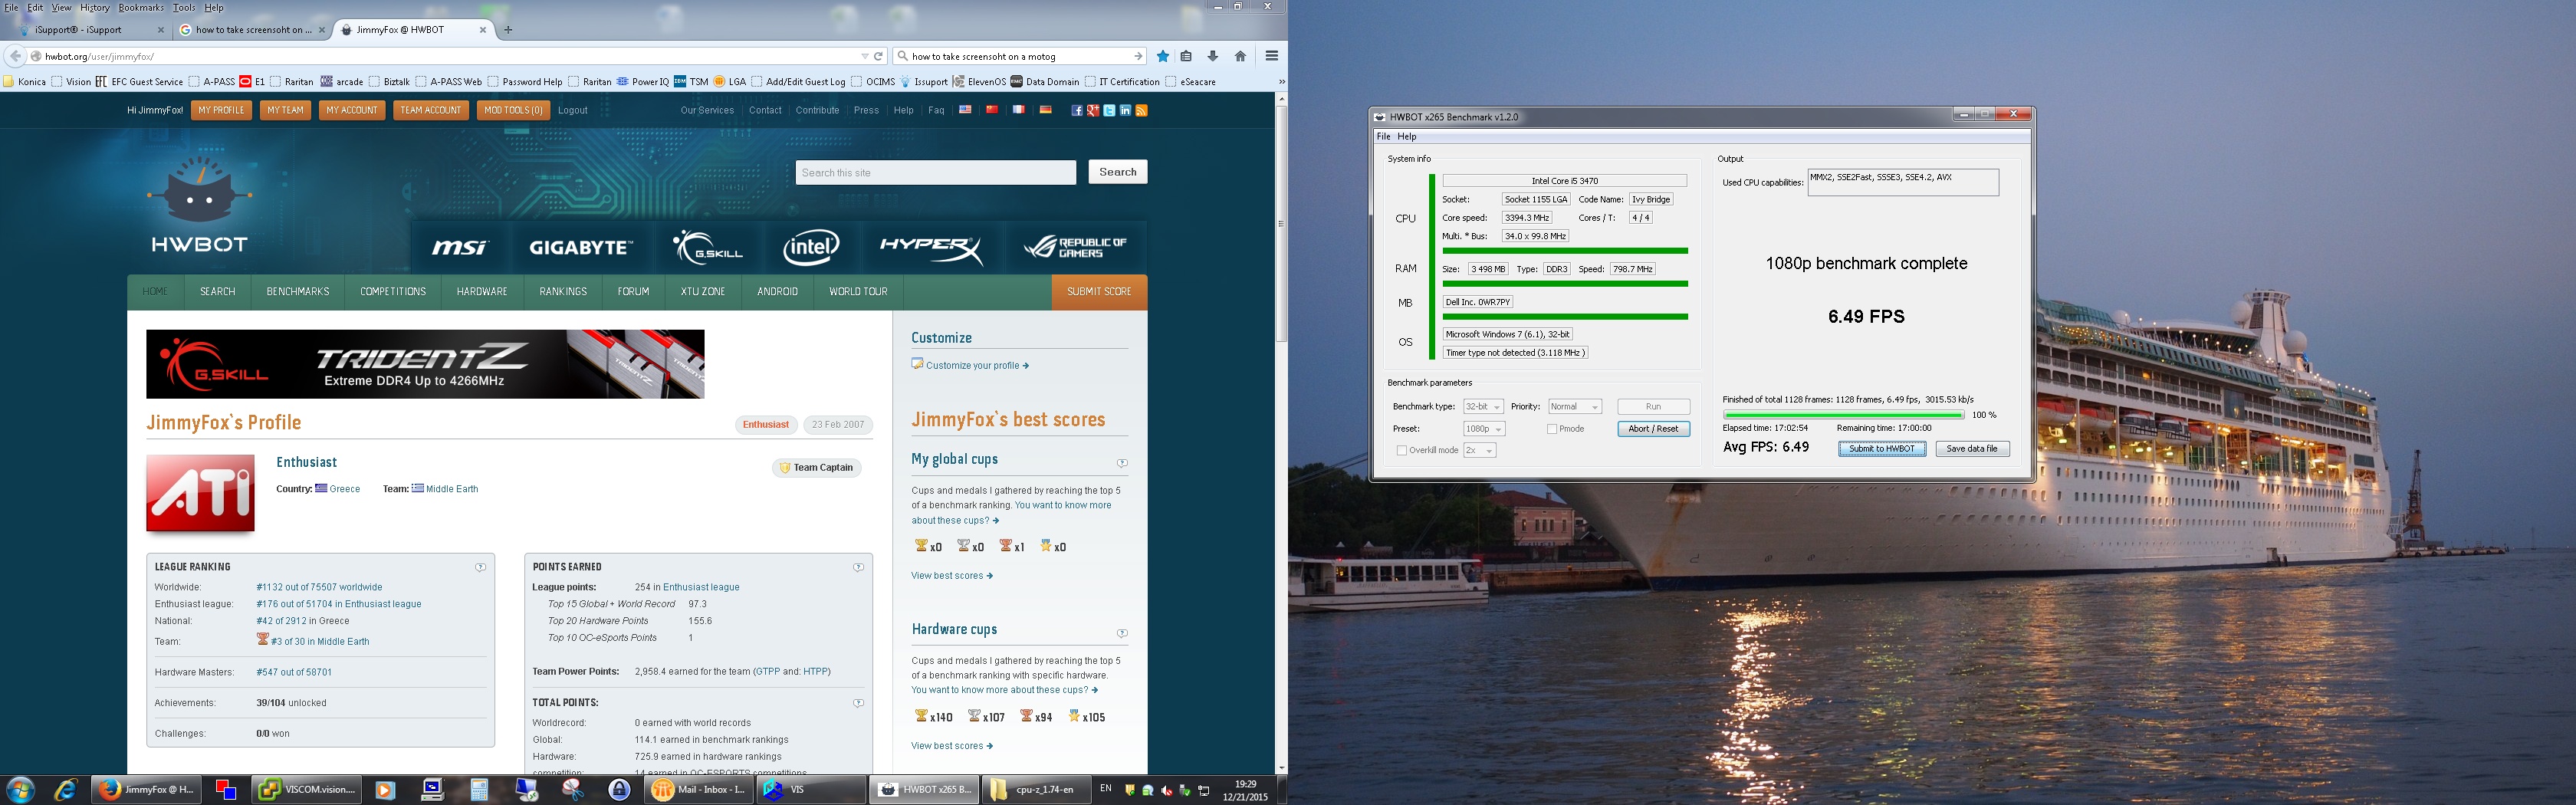The height and width of the screenshot is (805, 2576).
Task: Switch site language to German flag
Action: click(x=1045, y=109)
